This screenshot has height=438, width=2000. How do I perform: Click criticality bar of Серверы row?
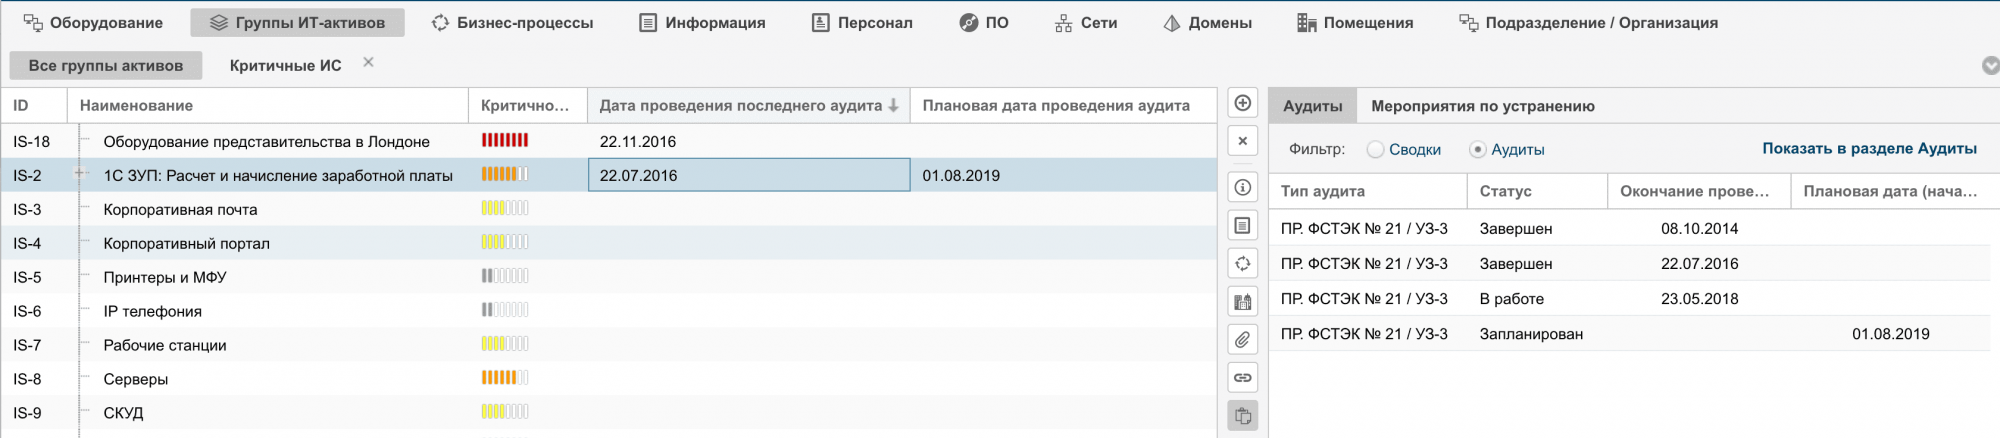pyautogui.click(x=505, y=378)
